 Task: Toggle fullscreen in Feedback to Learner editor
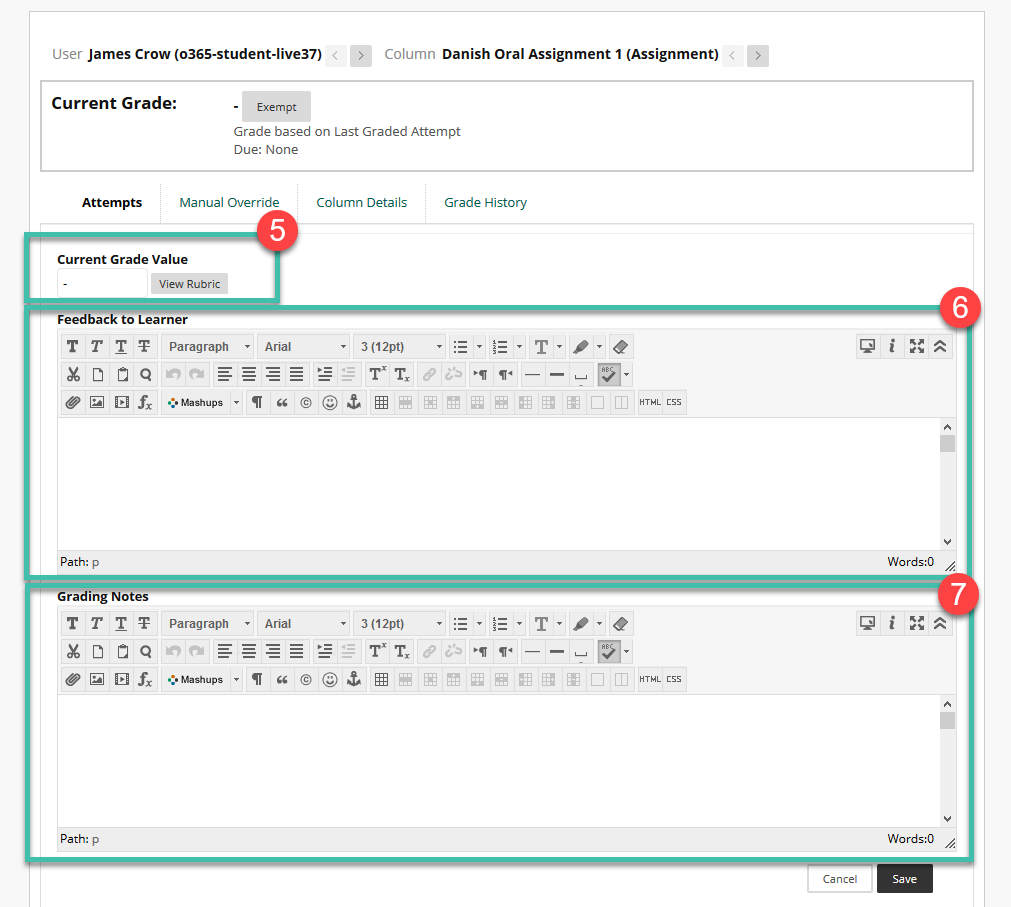coord(917,347)
